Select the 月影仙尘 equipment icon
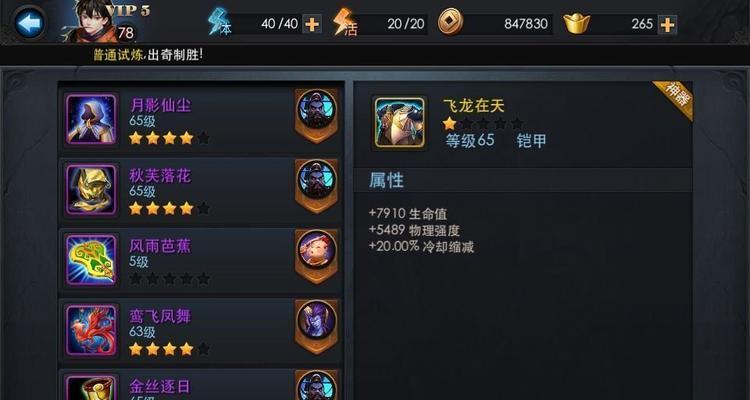 [91, 119]
